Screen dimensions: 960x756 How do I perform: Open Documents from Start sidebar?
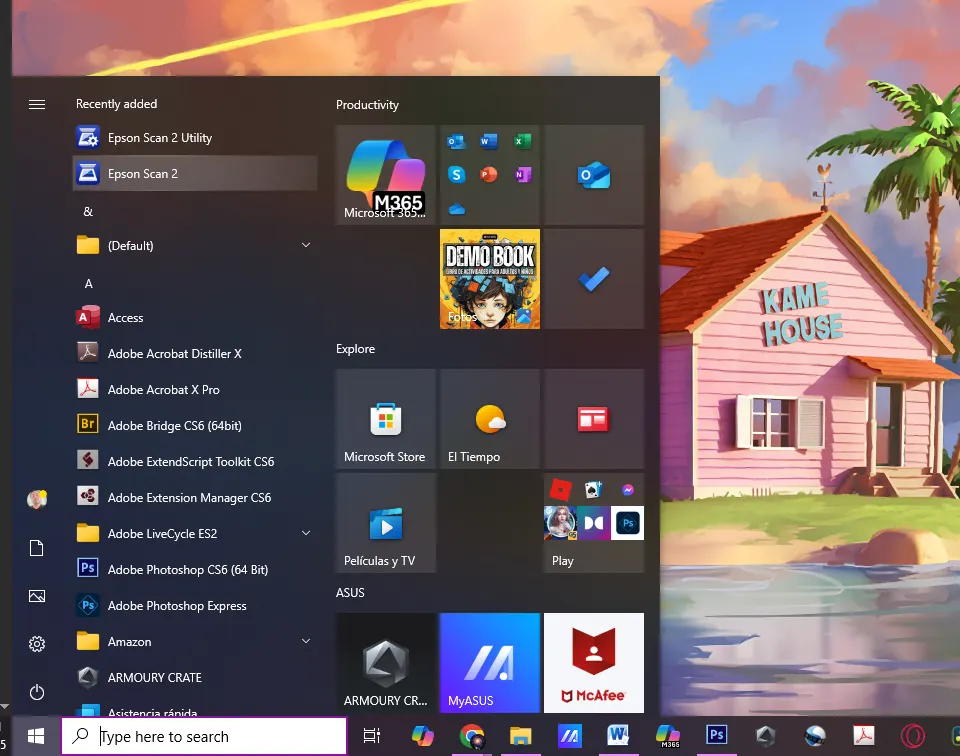pos(37,548)
